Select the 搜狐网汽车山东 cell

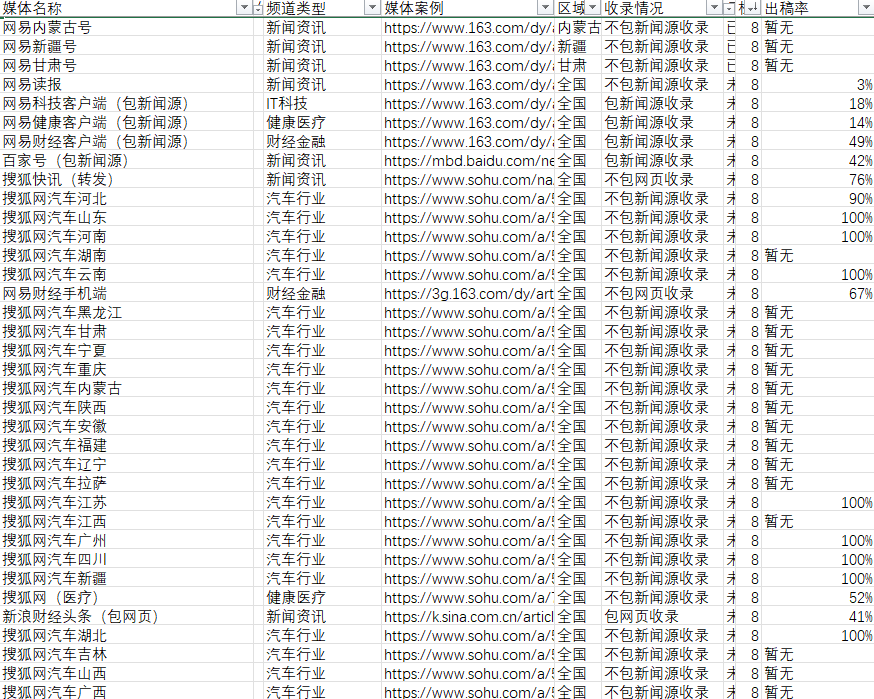coord(127,217)
